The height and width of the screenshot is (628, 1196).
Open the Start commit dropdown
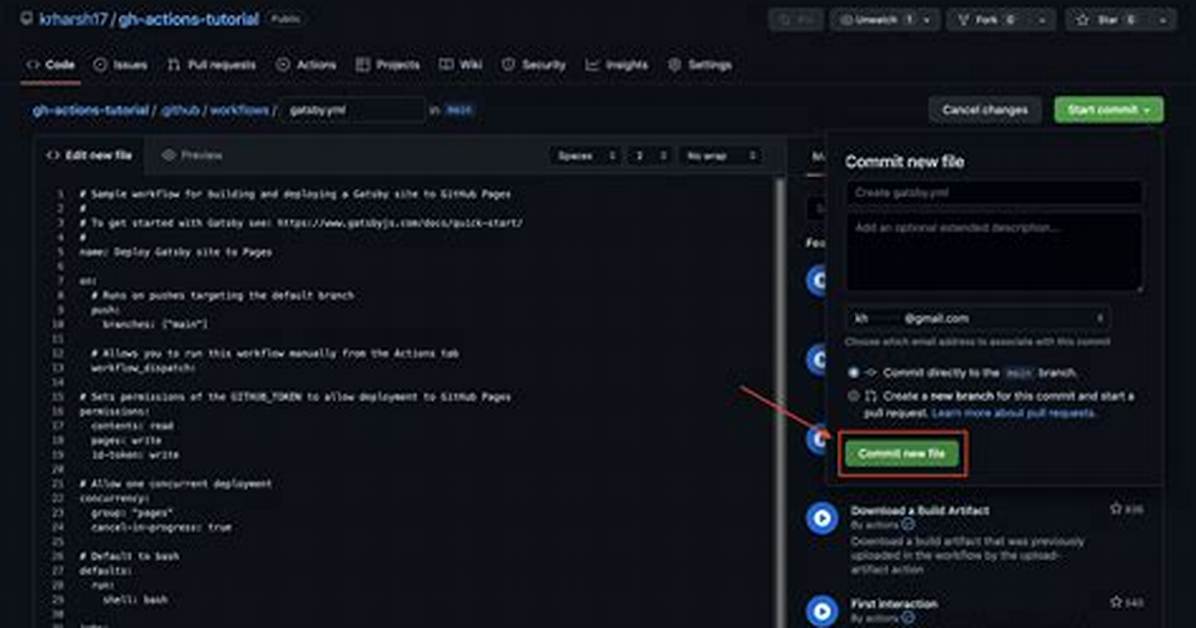coord(1108,110)
